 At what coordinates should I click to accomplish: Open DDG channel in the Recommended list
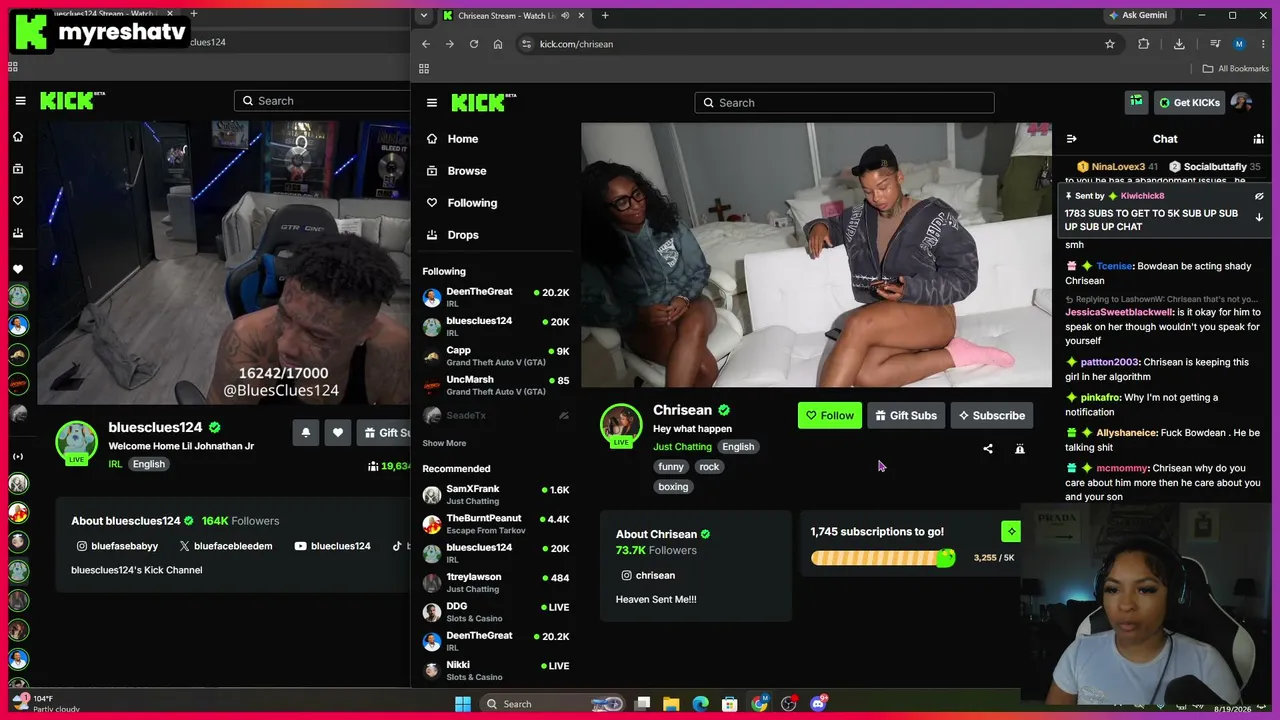coord(496,612)
